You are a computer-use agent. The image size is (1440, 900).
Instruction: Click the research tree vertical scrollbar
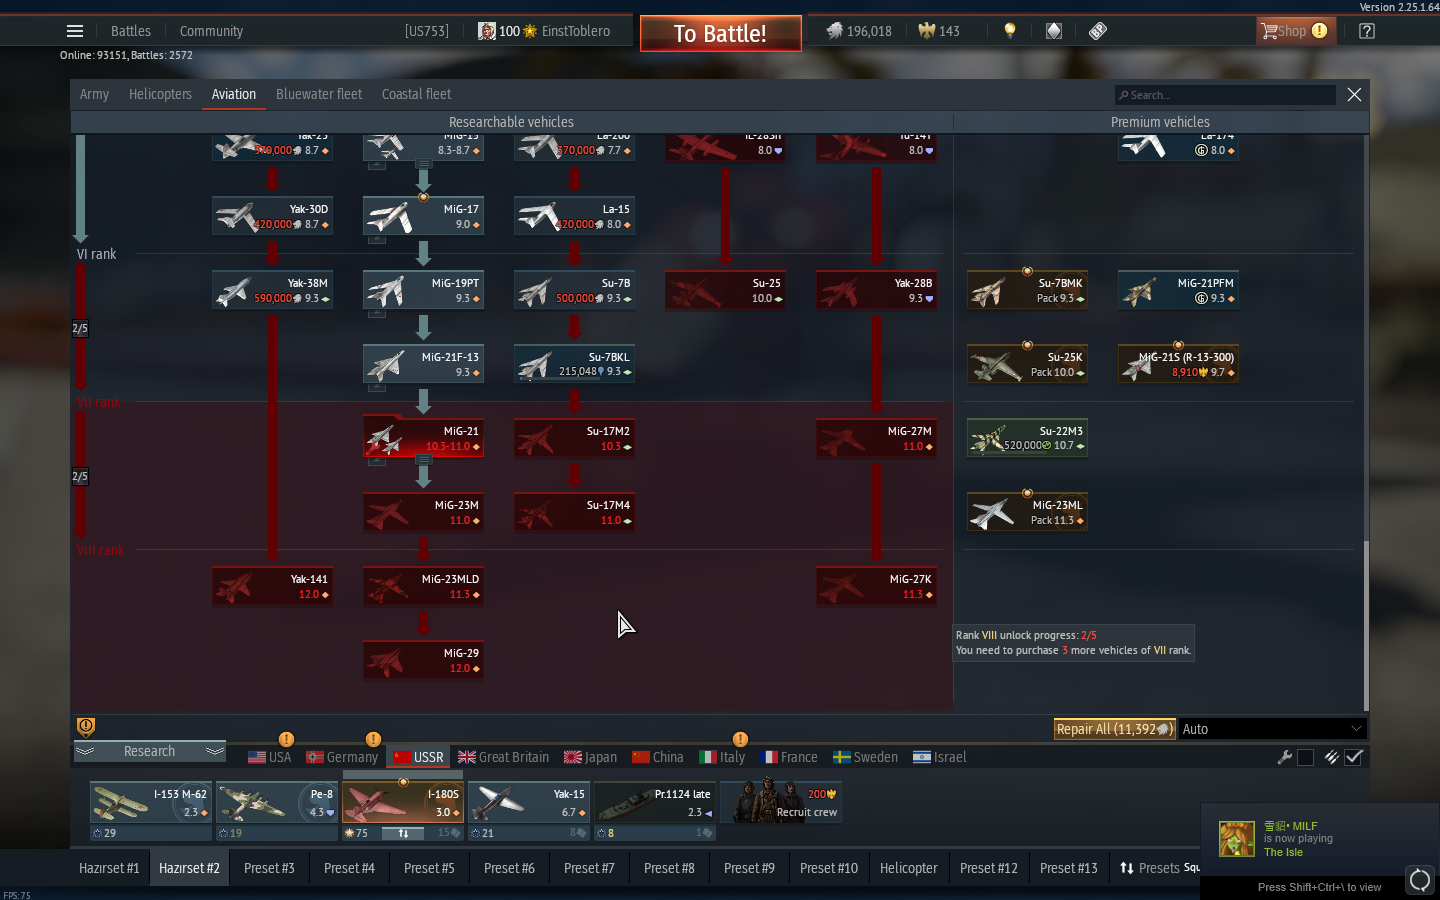coord(1365,624)
